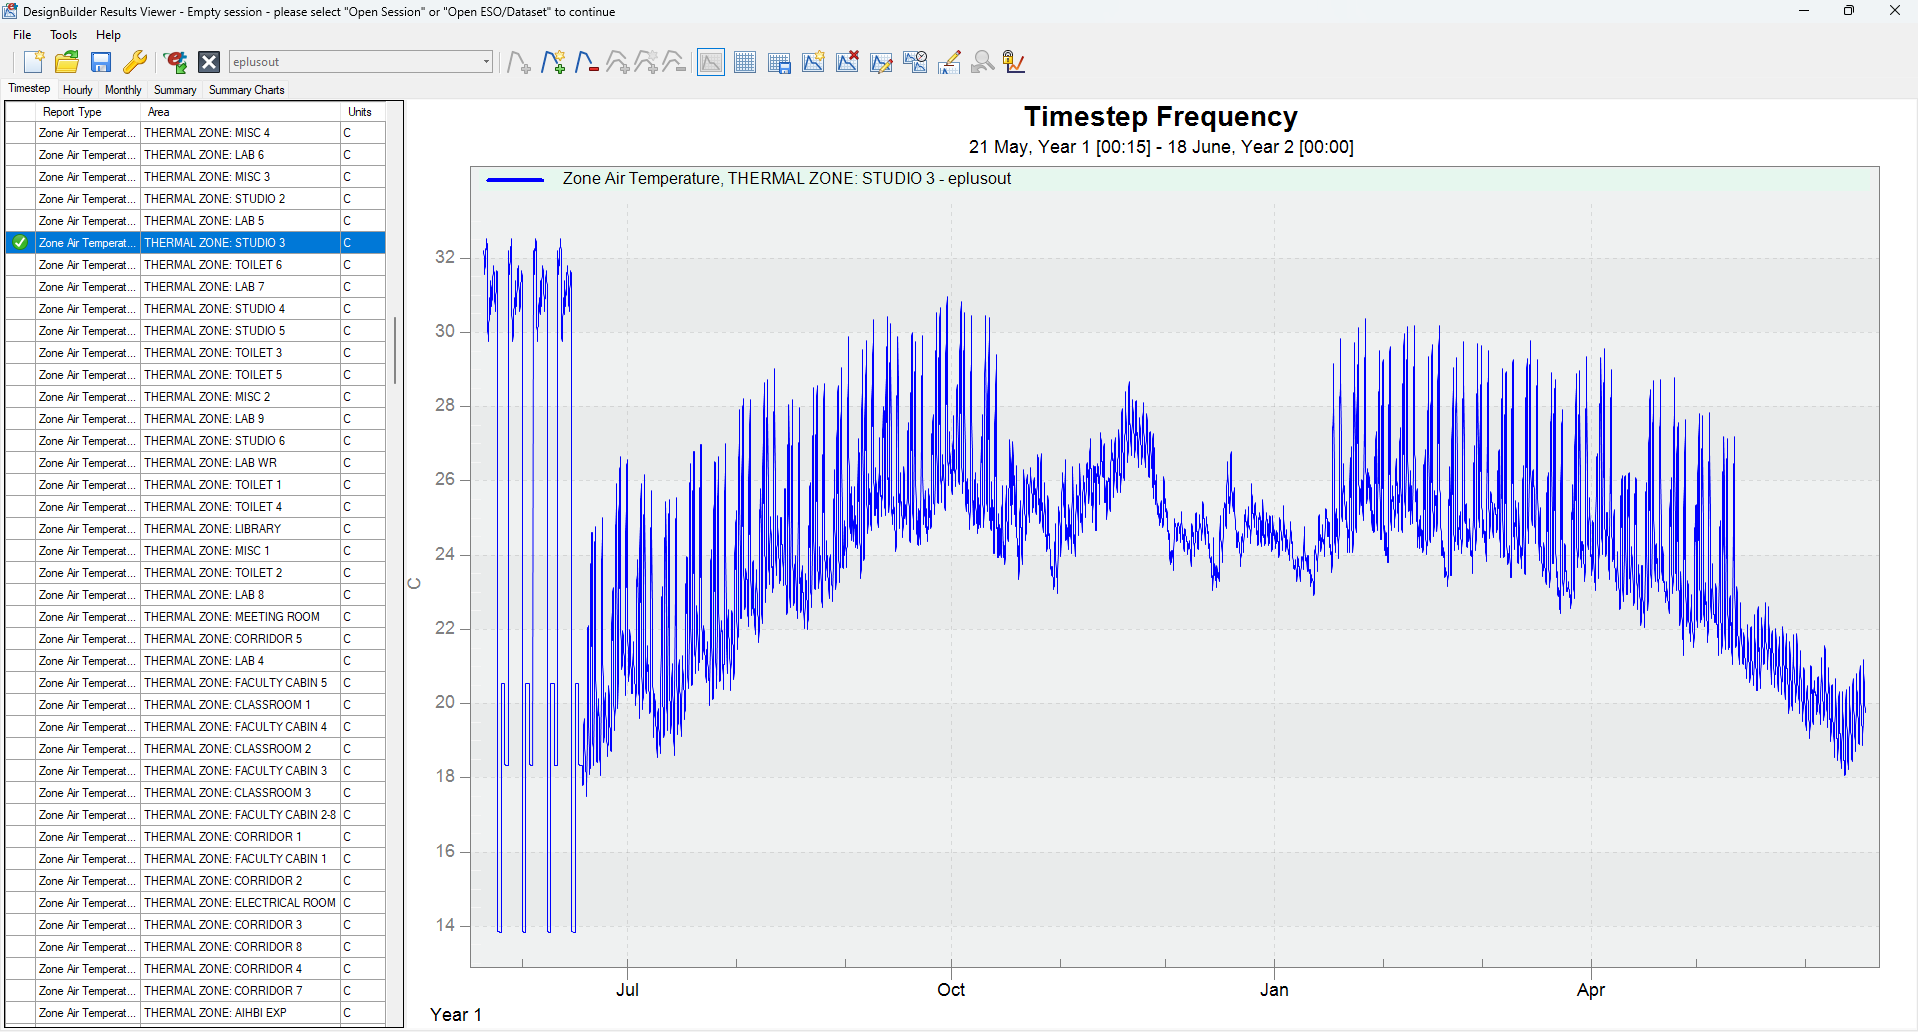Viewport: 1918px width, 1032px height.
Task: Select THERMAL ZONE: CLASSROOM 3 row
Action: tap(195, 793)
